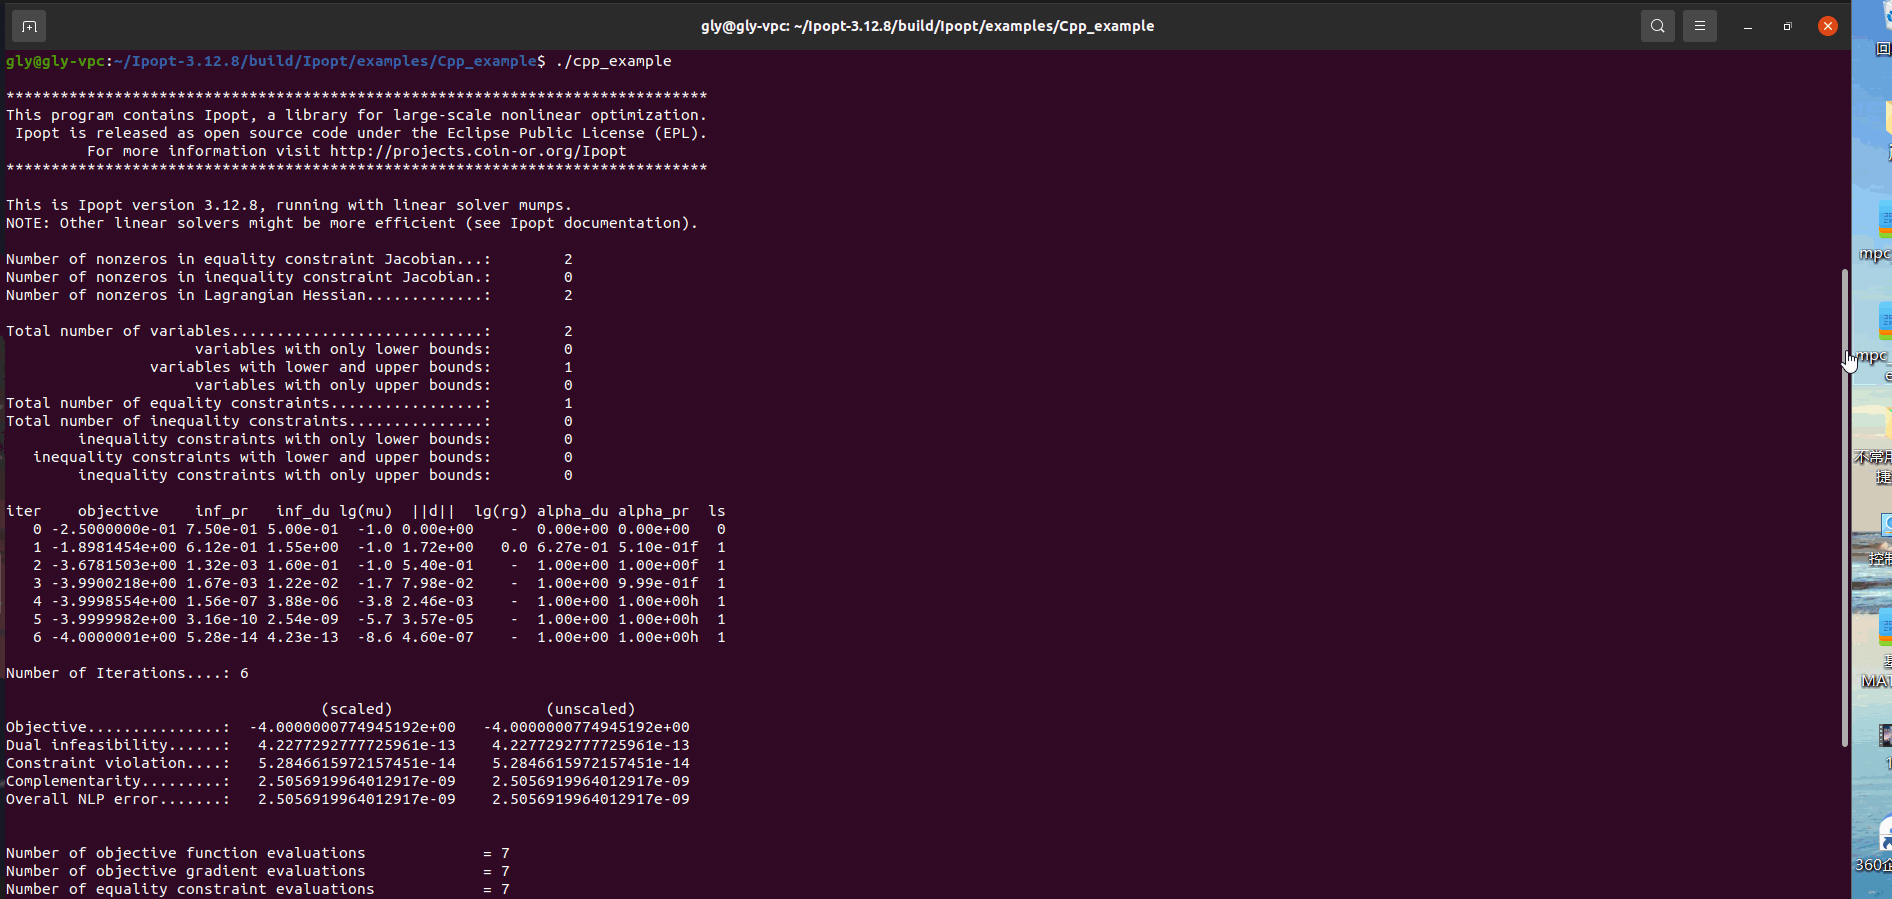
Task: Click iteration 1 objective -1.8981454e+00
Action: (114, 547)
